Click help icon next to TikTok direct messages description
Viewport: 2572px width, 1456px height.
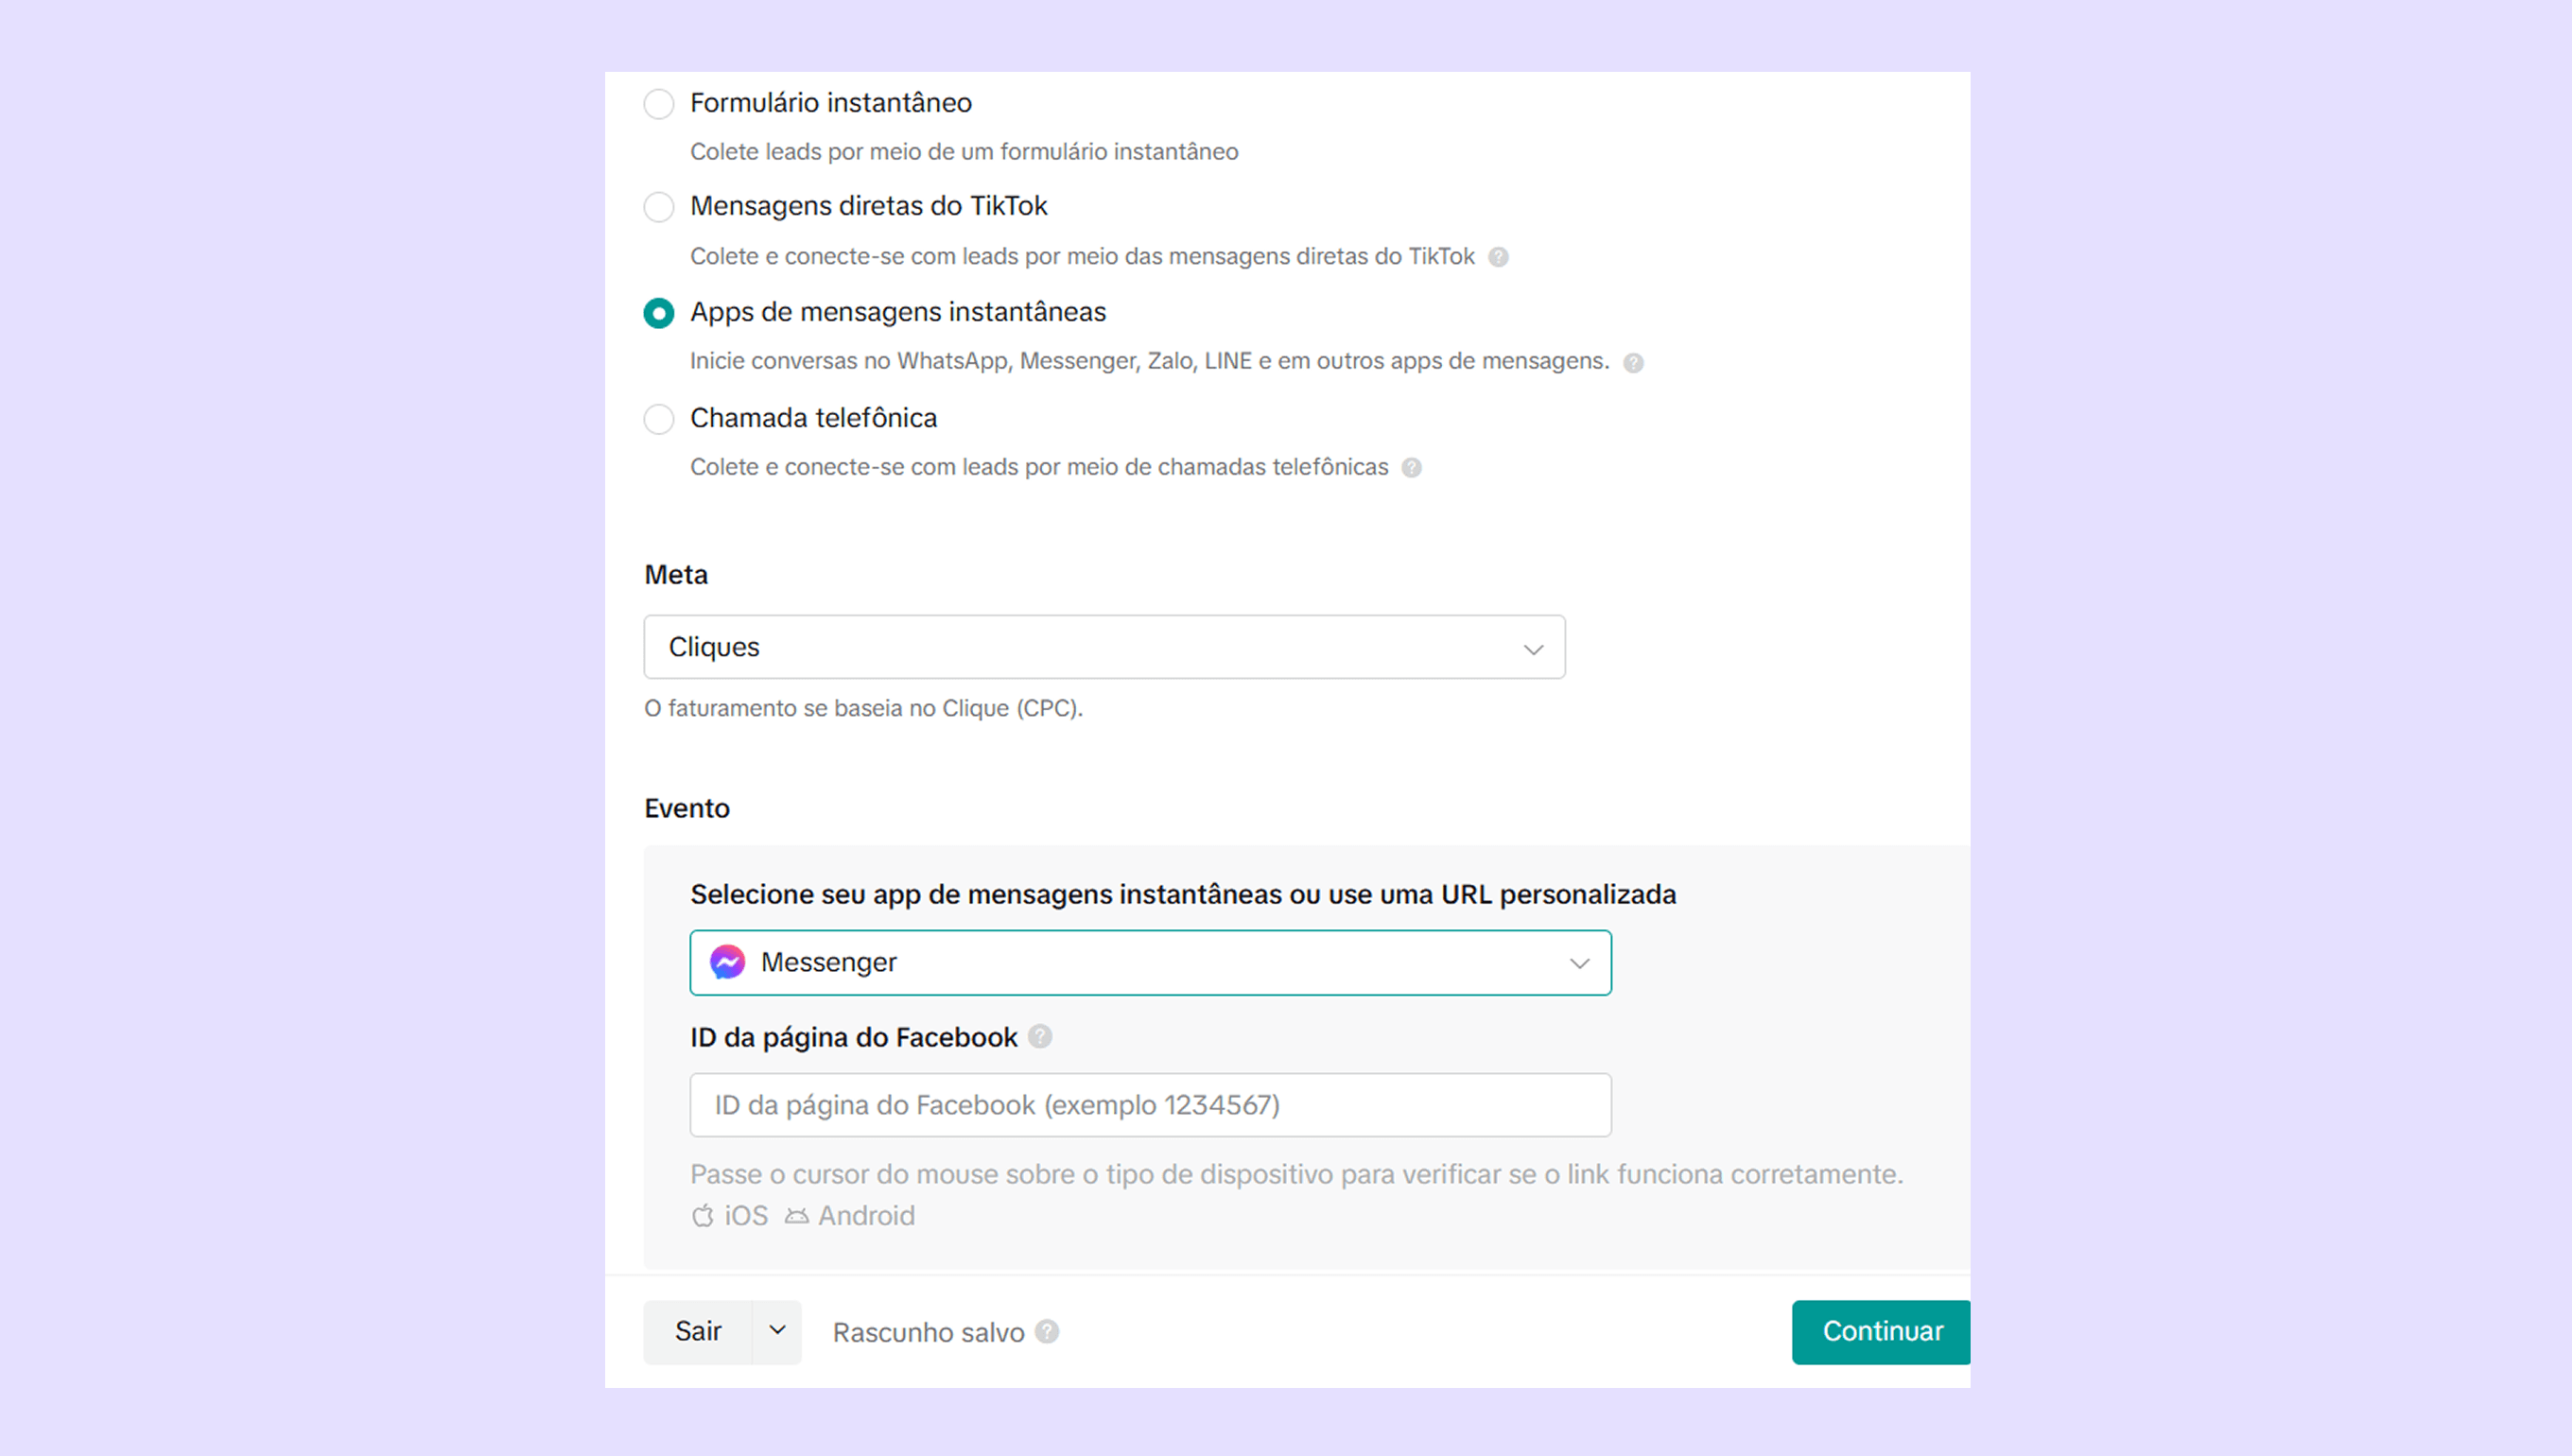coord(1498,257)
